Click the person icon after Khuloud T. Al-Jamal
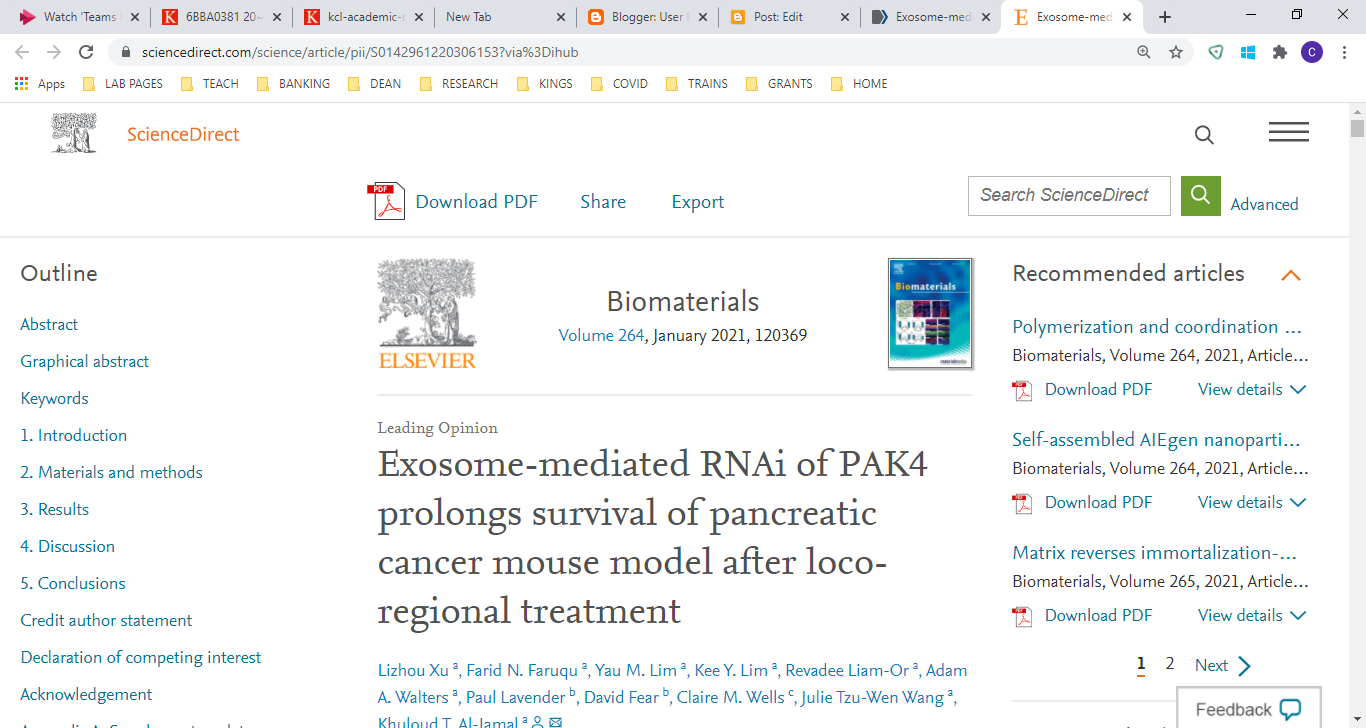This screenshot has width=1366, height=728. tap(538, 723)
